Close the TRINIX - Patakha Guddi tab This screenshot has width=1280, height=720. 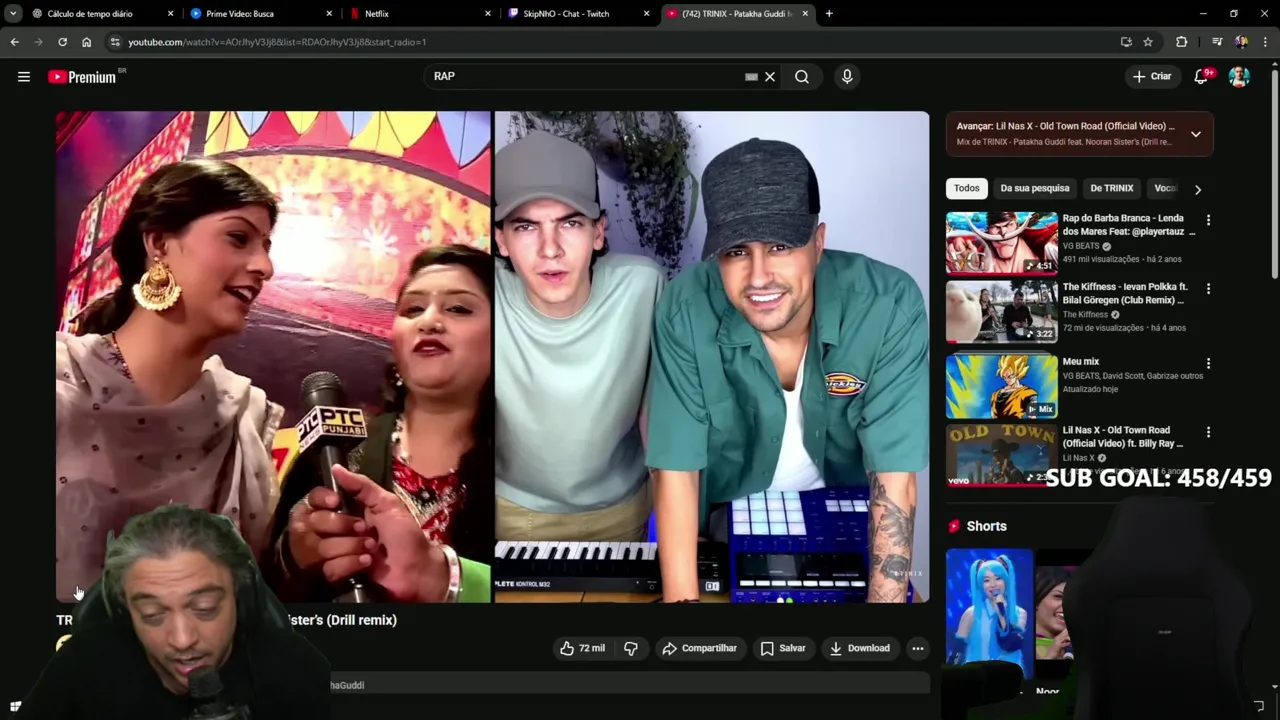click(x=806, y=14)
